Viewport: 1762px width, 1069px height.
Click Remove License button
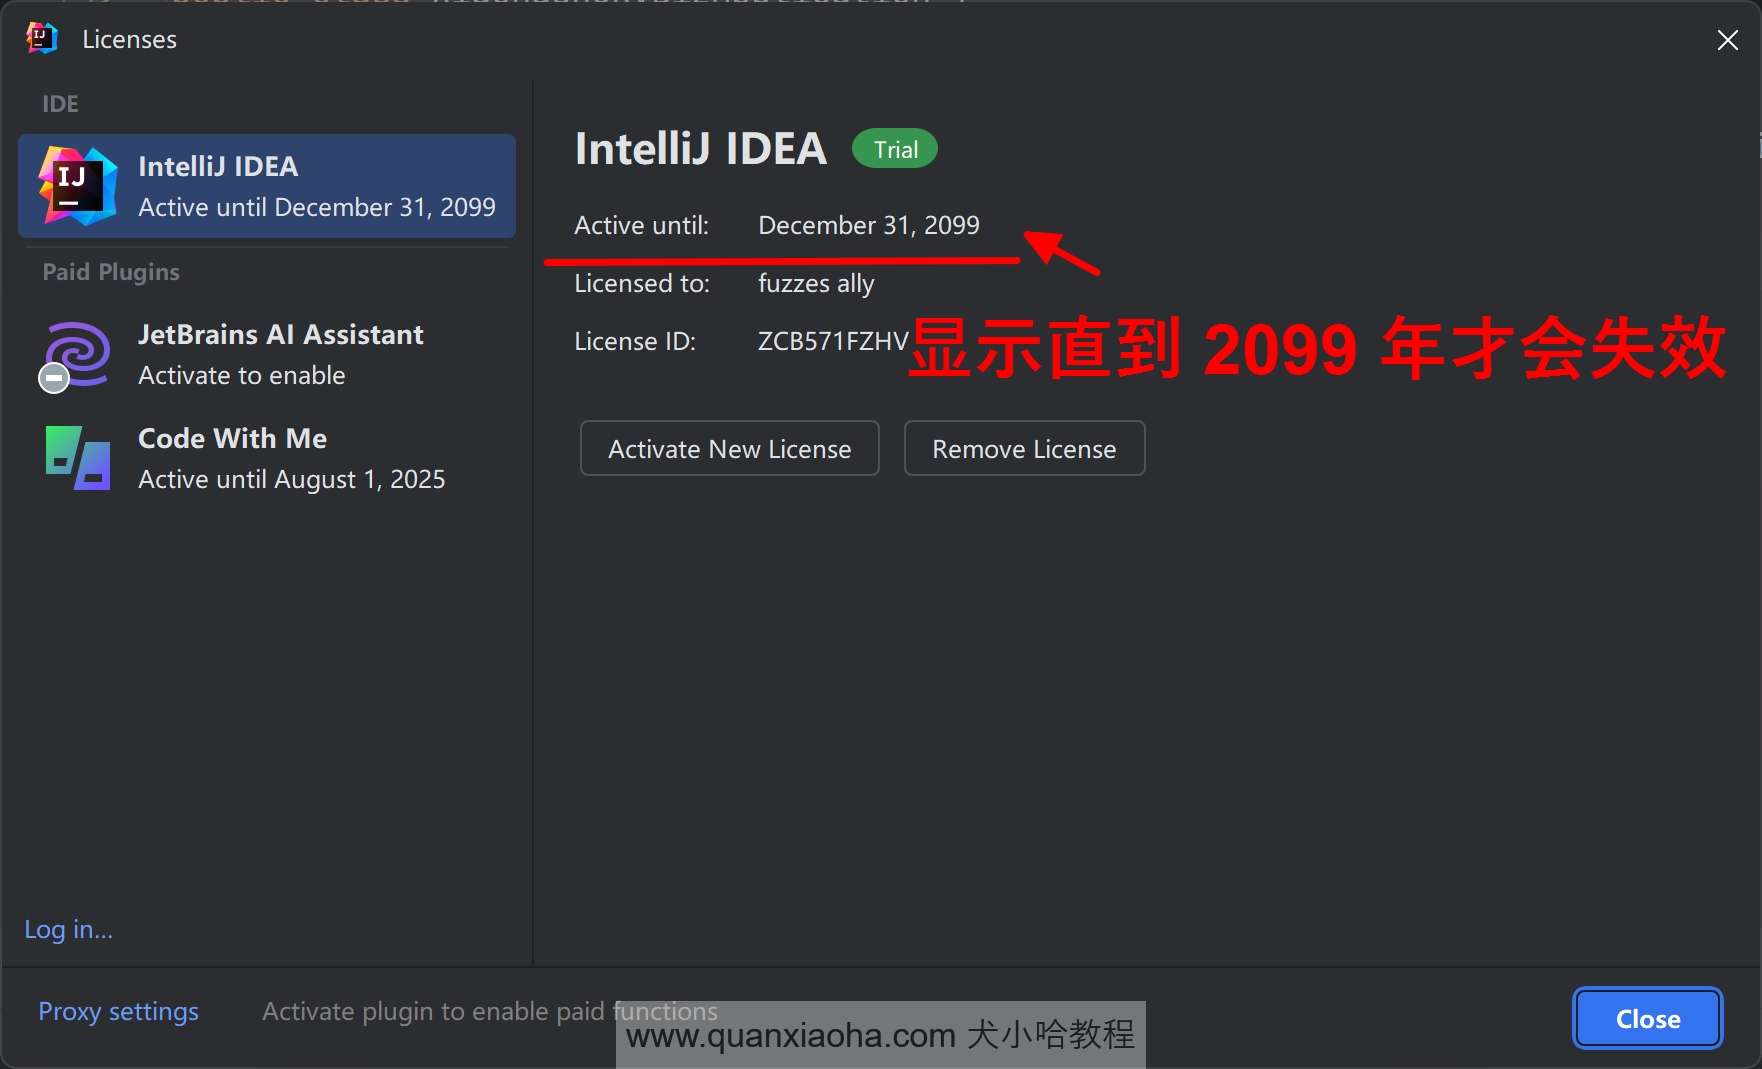[x=1024, y=449]
